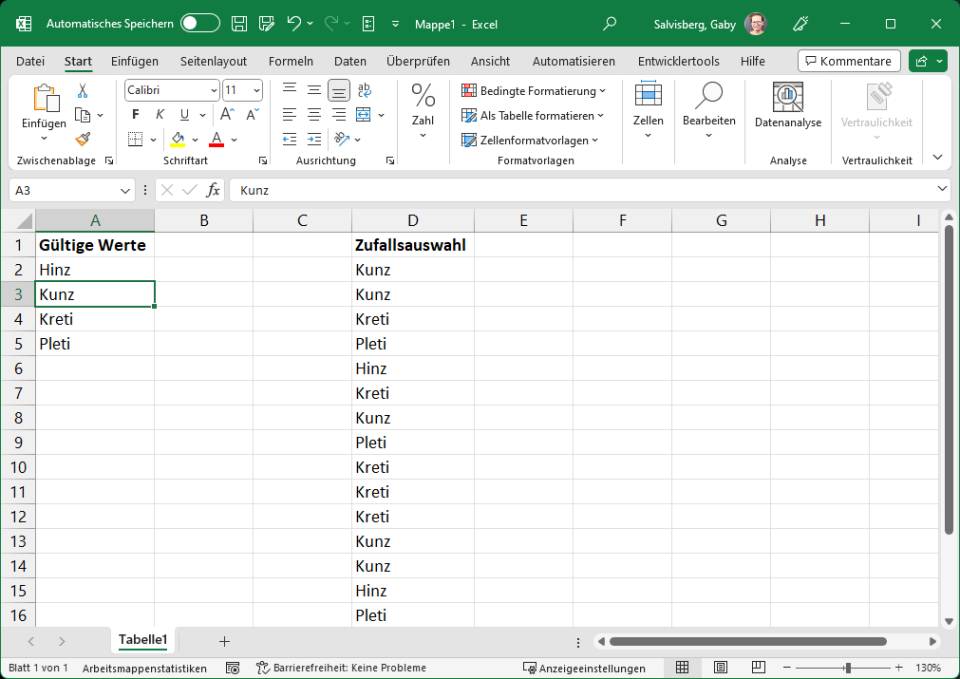
Task: Open the Datei menu
Action: [x=29, y=60]
